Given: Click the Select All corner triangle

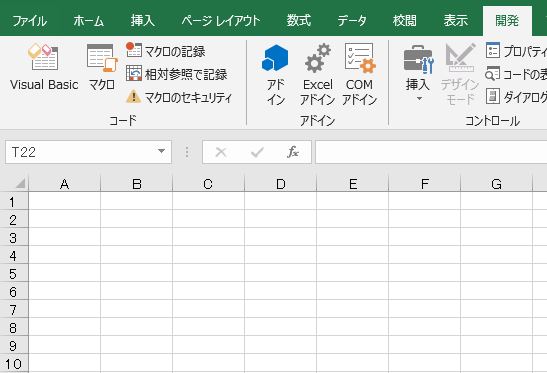Looking at the screenshot, I should pyautogui.click(x=20, y=183).
